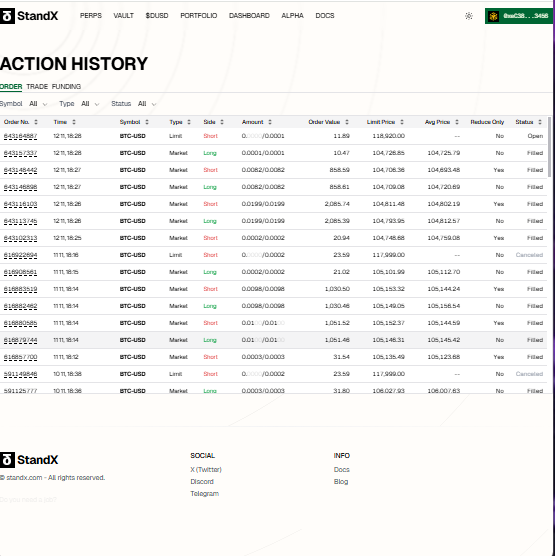
Task: Open order number 643116103
Action: 21,204
